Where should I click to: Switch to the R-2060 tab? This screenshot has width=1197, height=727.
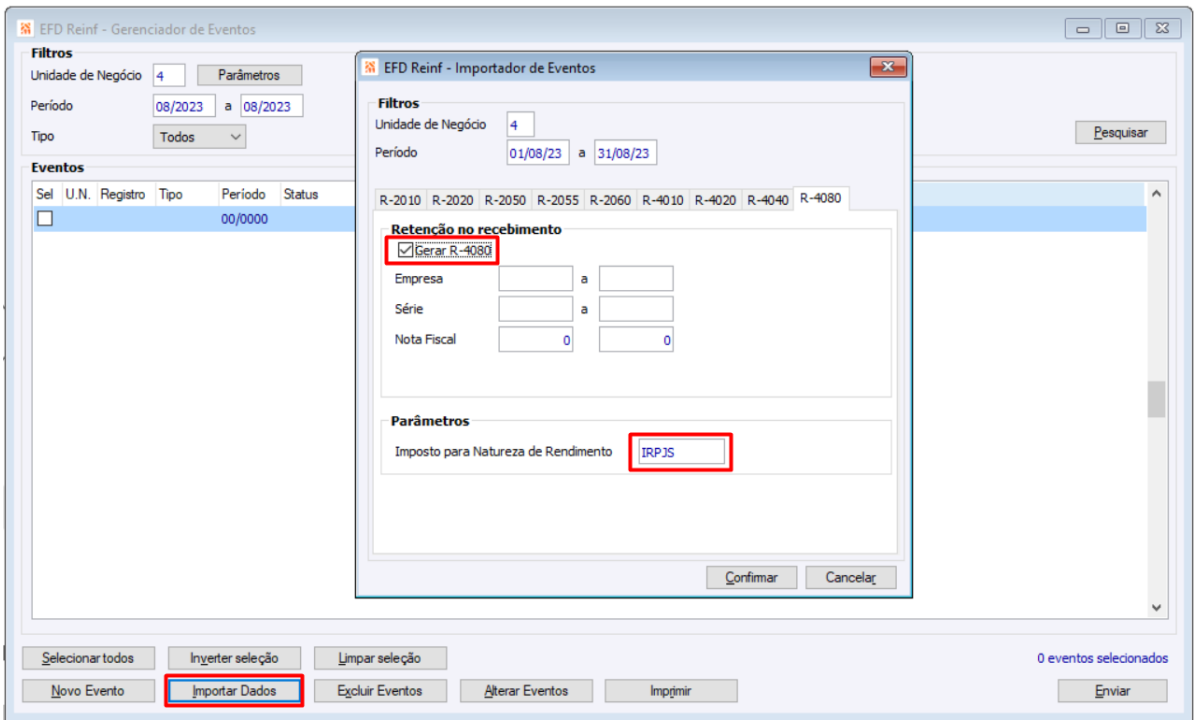[x=611, y=200]
